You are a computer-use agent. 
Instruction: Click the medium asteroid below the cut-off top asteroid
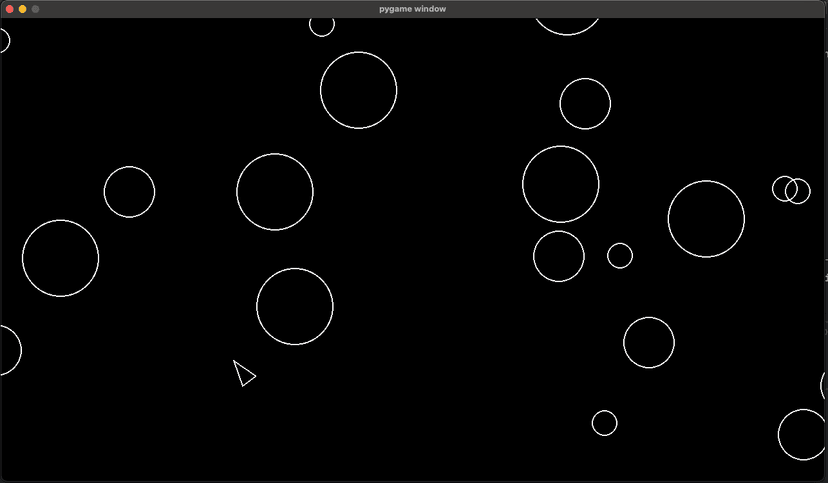(x=585, y=104)
